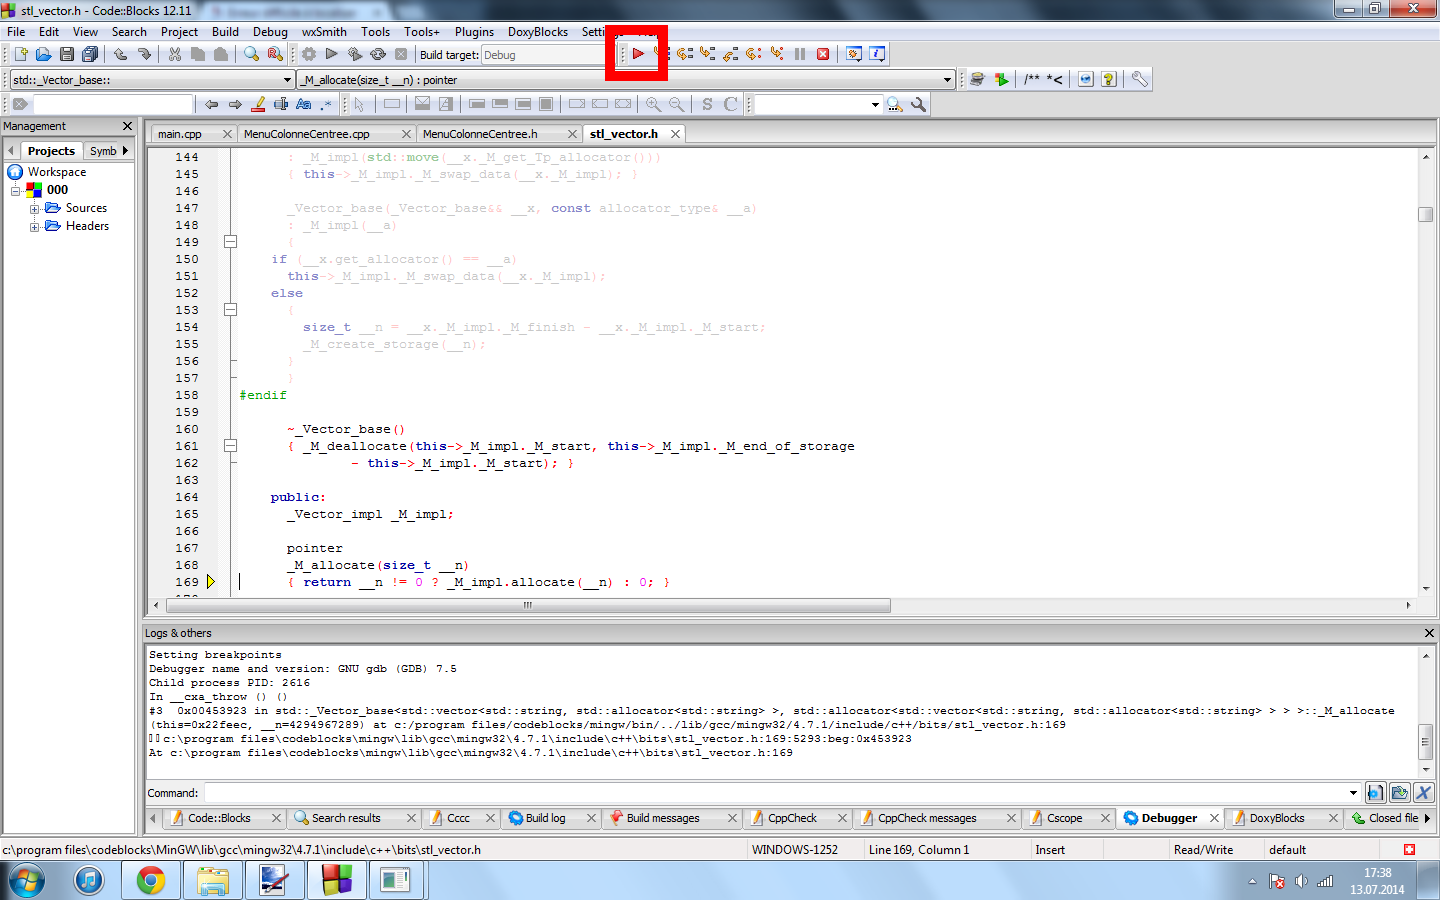
Task: Click the Find magnifier icon
Action: click(251, 54)
